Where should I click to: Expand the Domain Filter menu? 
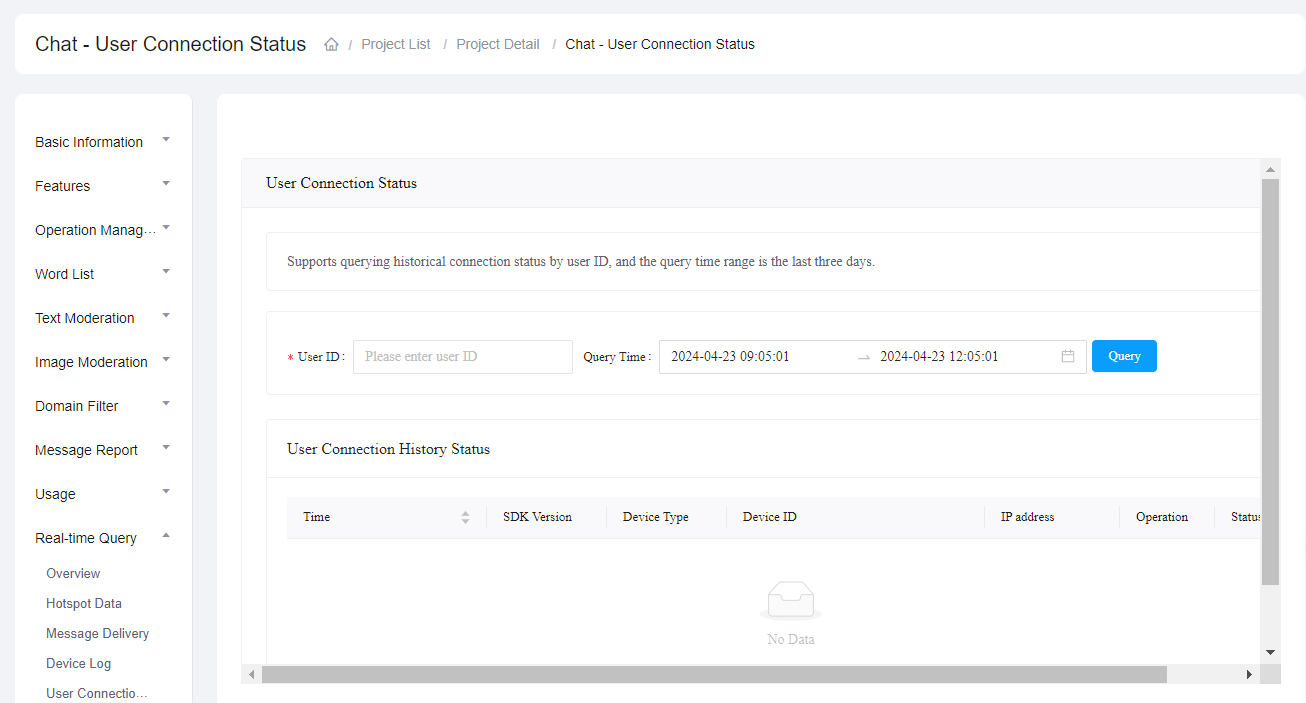[x=103, y=406]
